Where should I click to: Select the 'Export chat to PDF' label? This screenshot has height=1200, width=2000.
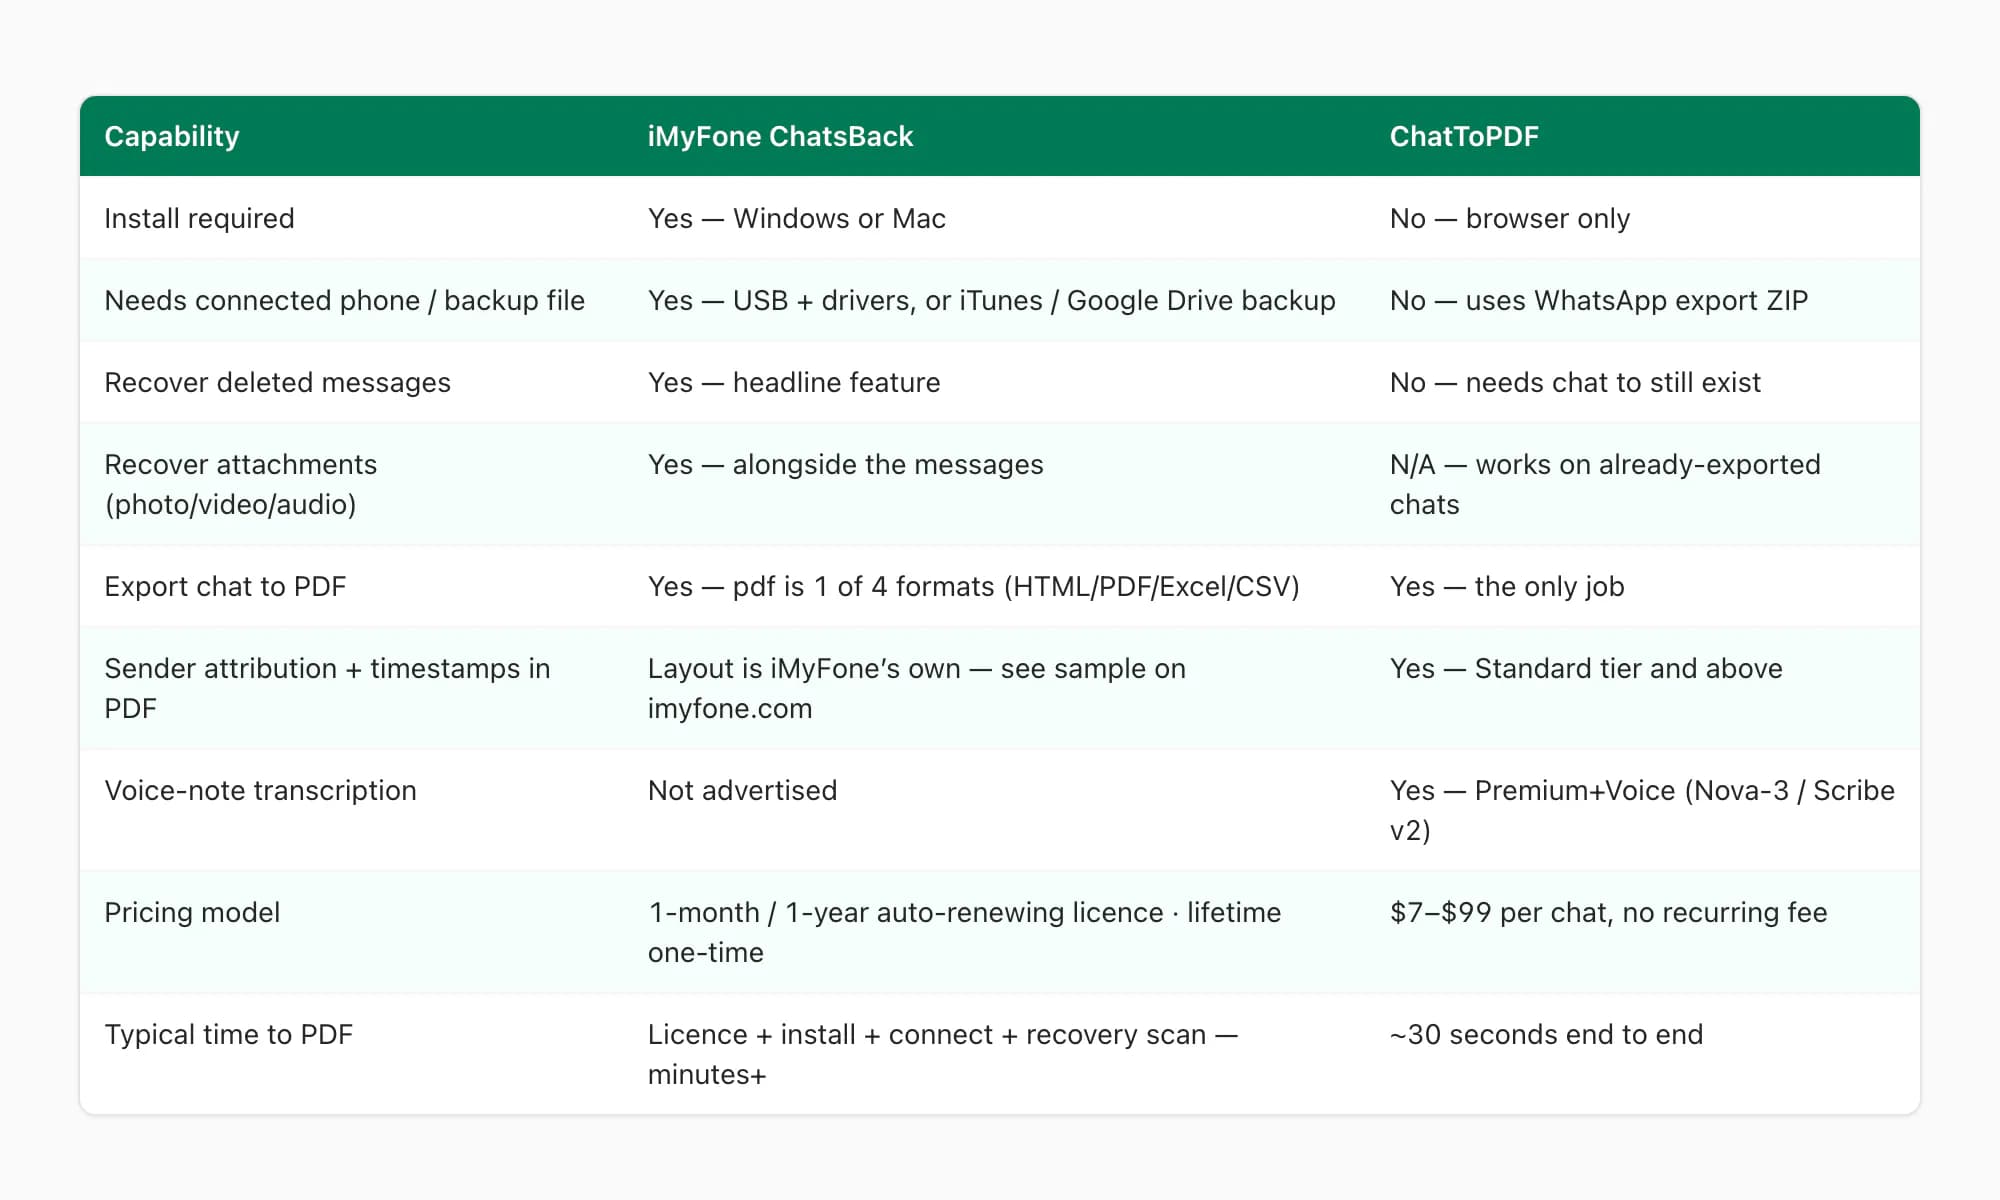point(225,586)
